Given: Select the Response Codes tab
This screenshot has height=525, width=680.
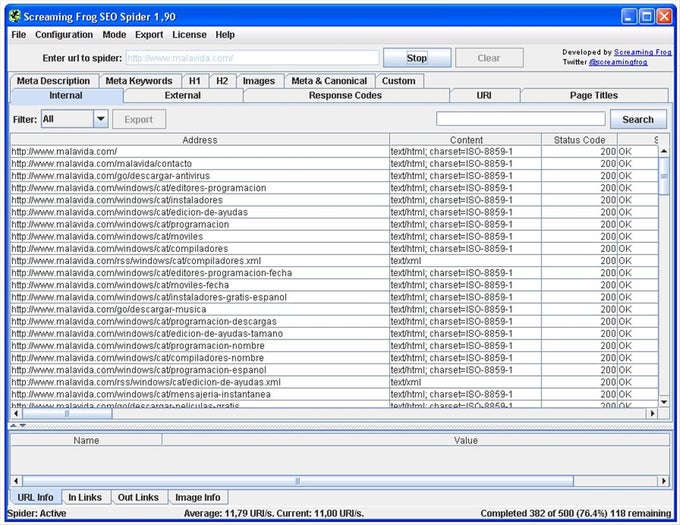Looking at the screenshot, I should pyautogui.click(x=345, y=95).
